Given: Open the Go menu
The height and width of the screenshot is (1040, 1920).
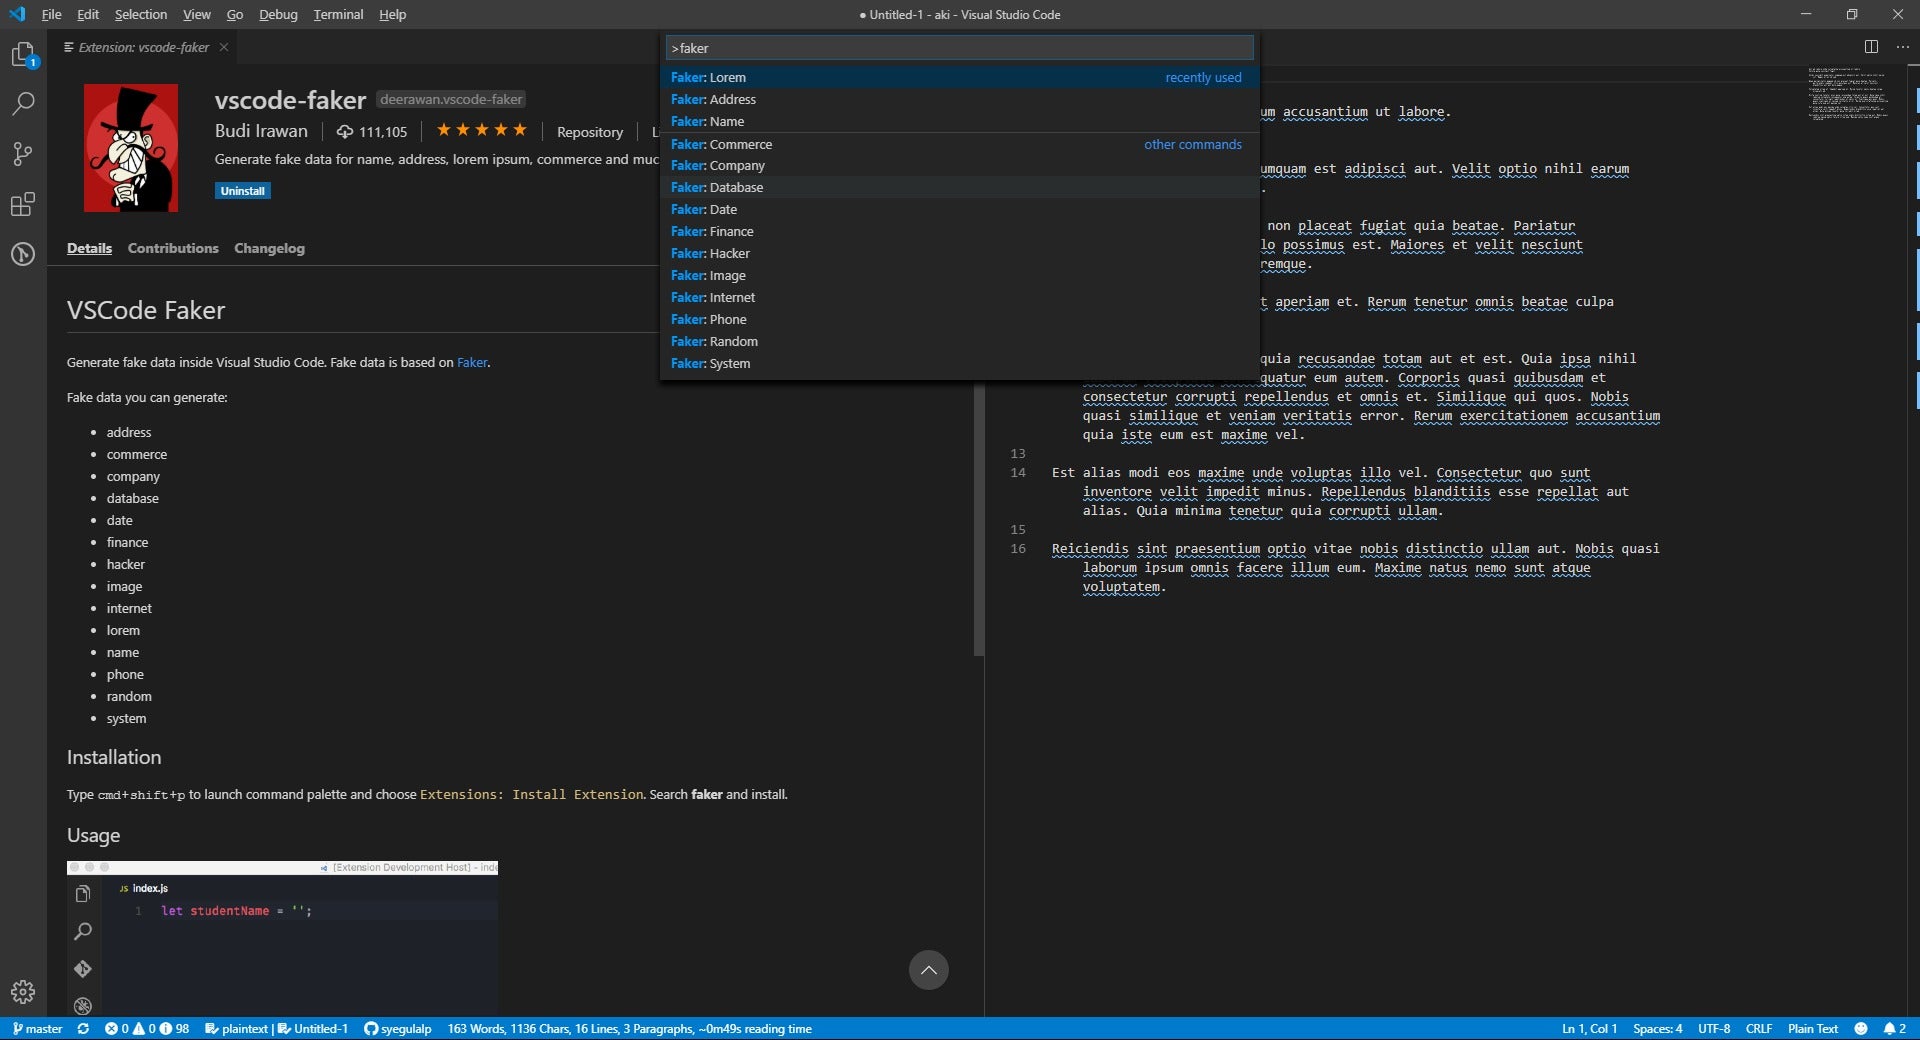Looking at the screenshot, I should [x=235, y=14].
